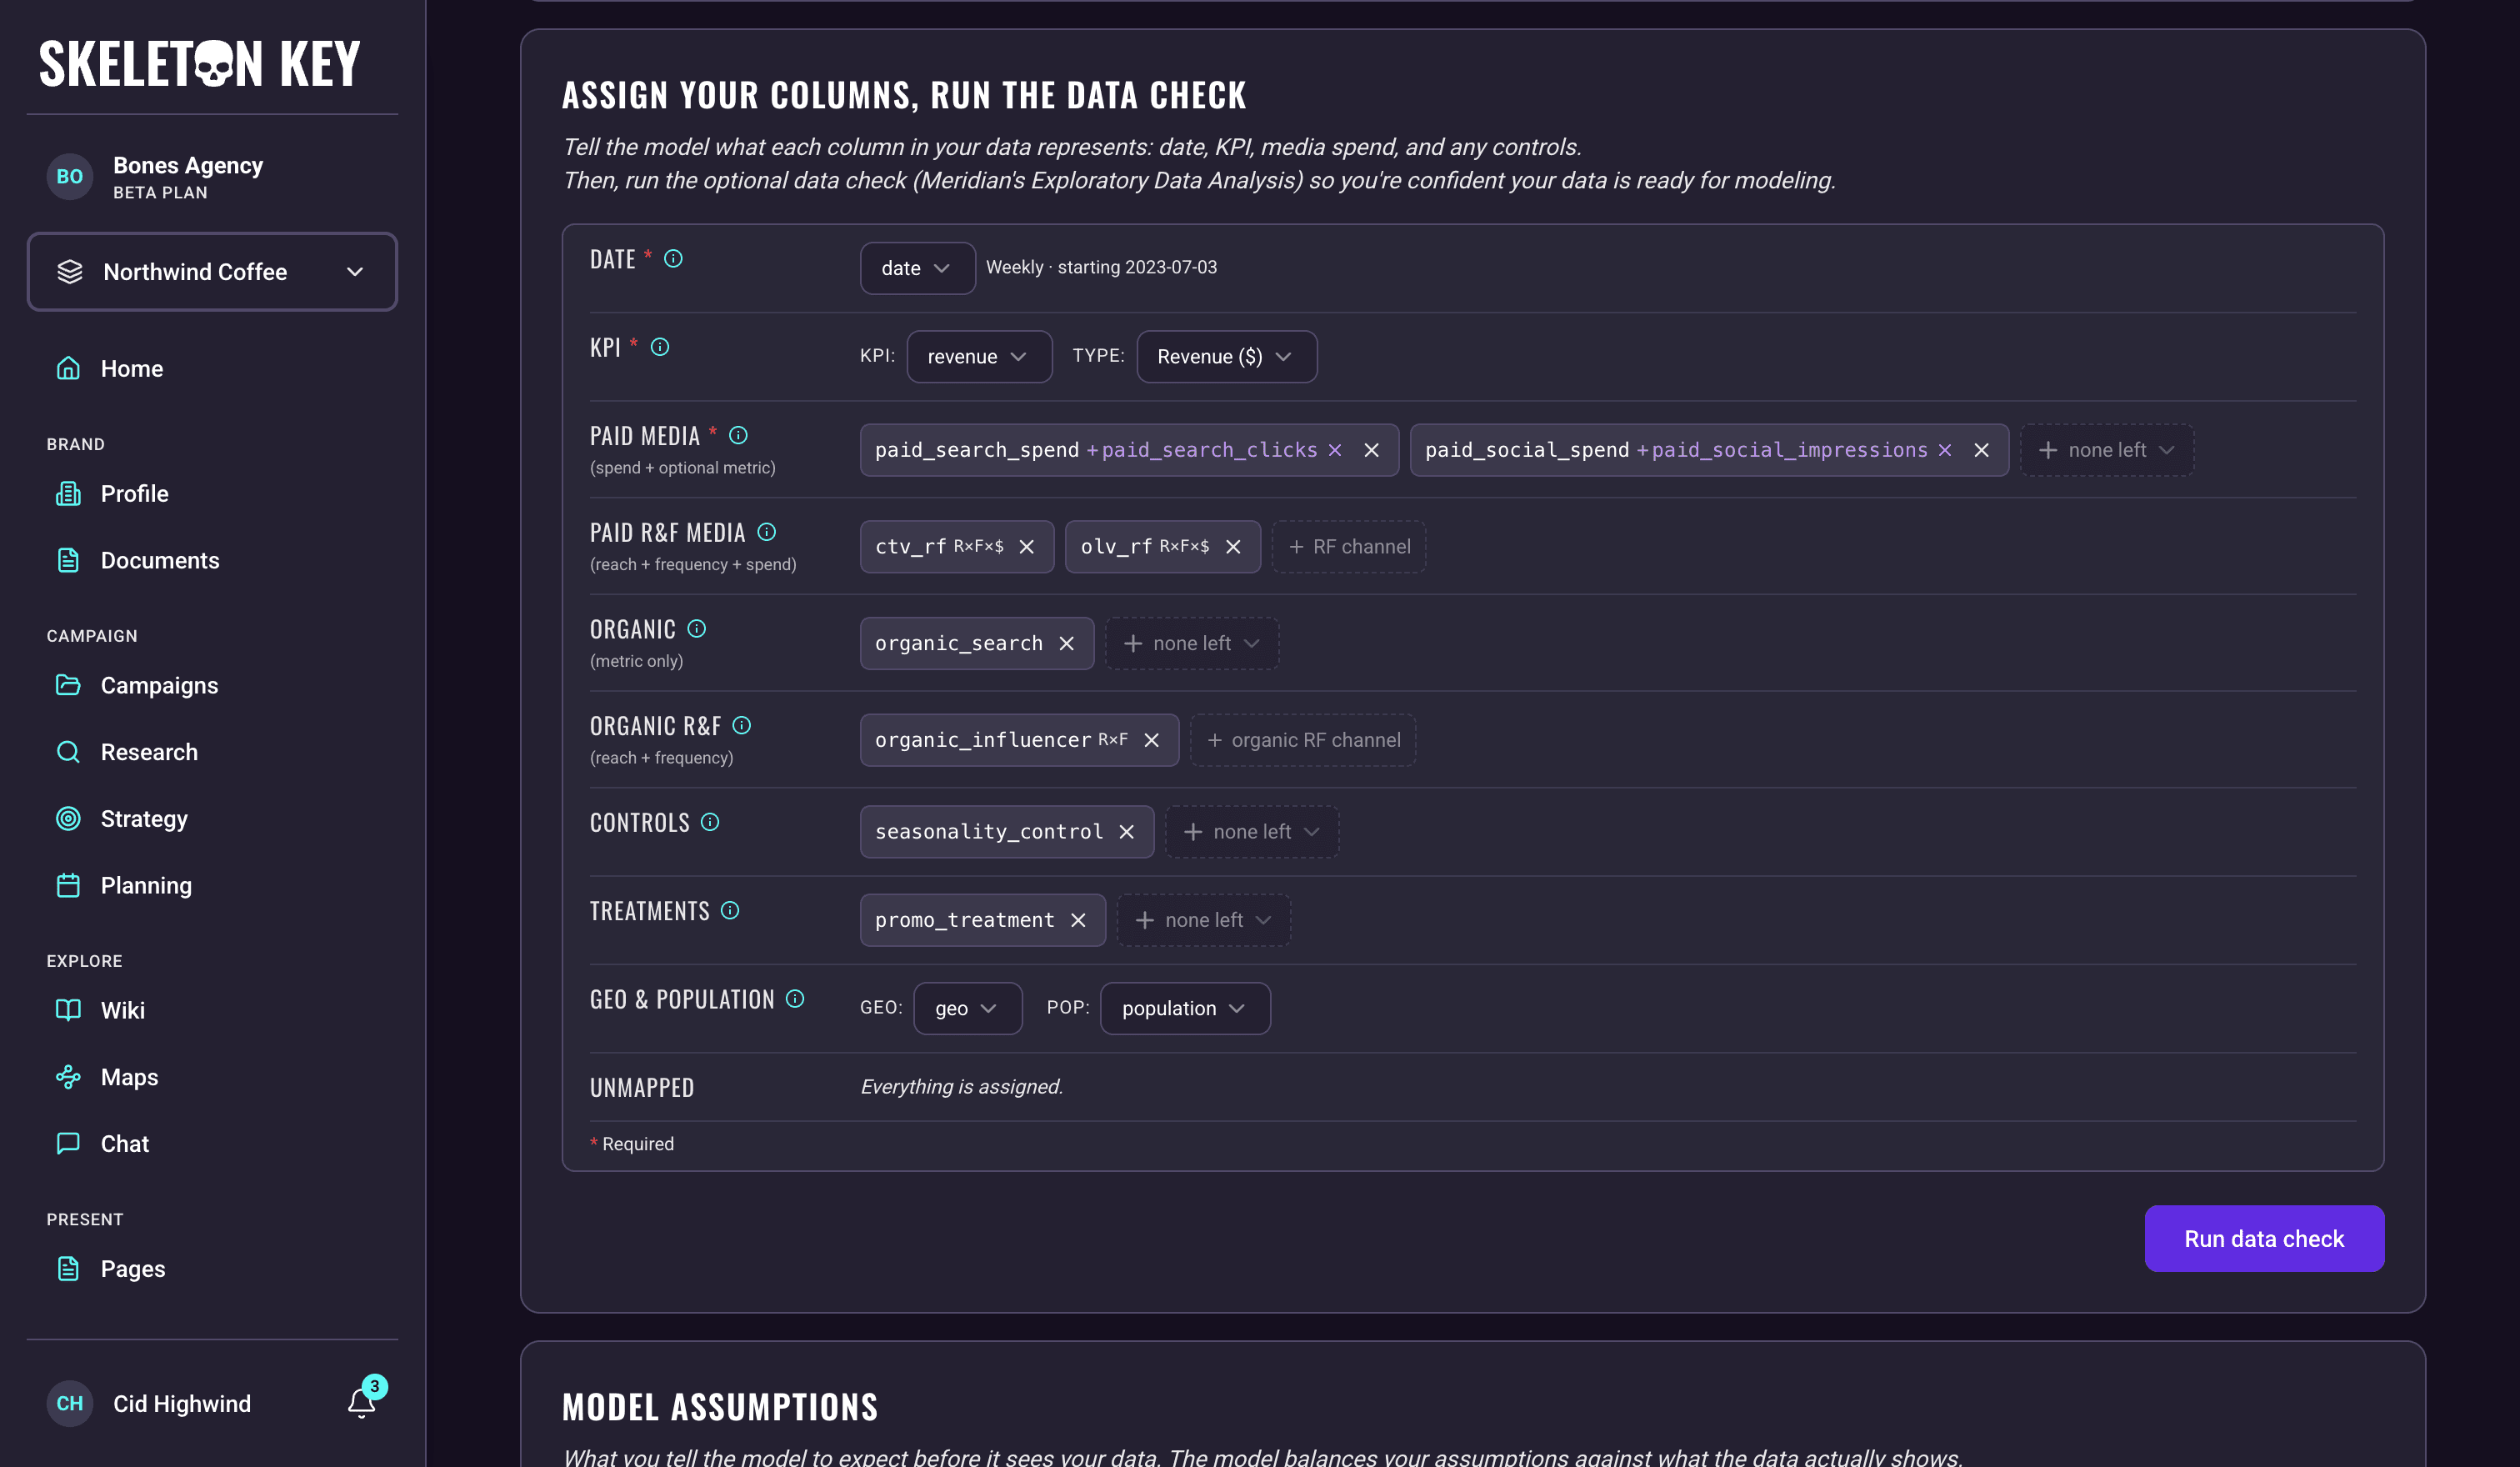Click the Bones Agency account header

pyautogui.click(x=156, y=177)
